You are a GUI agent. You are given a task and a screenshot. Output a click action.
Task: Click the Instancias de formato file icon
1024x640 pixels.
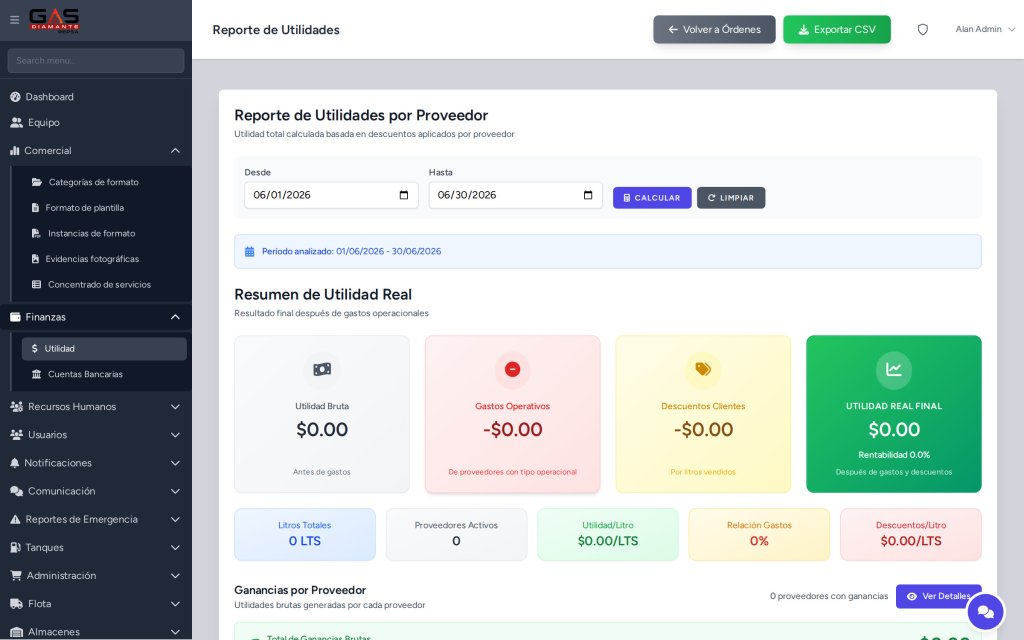click(x=36, y=233)
